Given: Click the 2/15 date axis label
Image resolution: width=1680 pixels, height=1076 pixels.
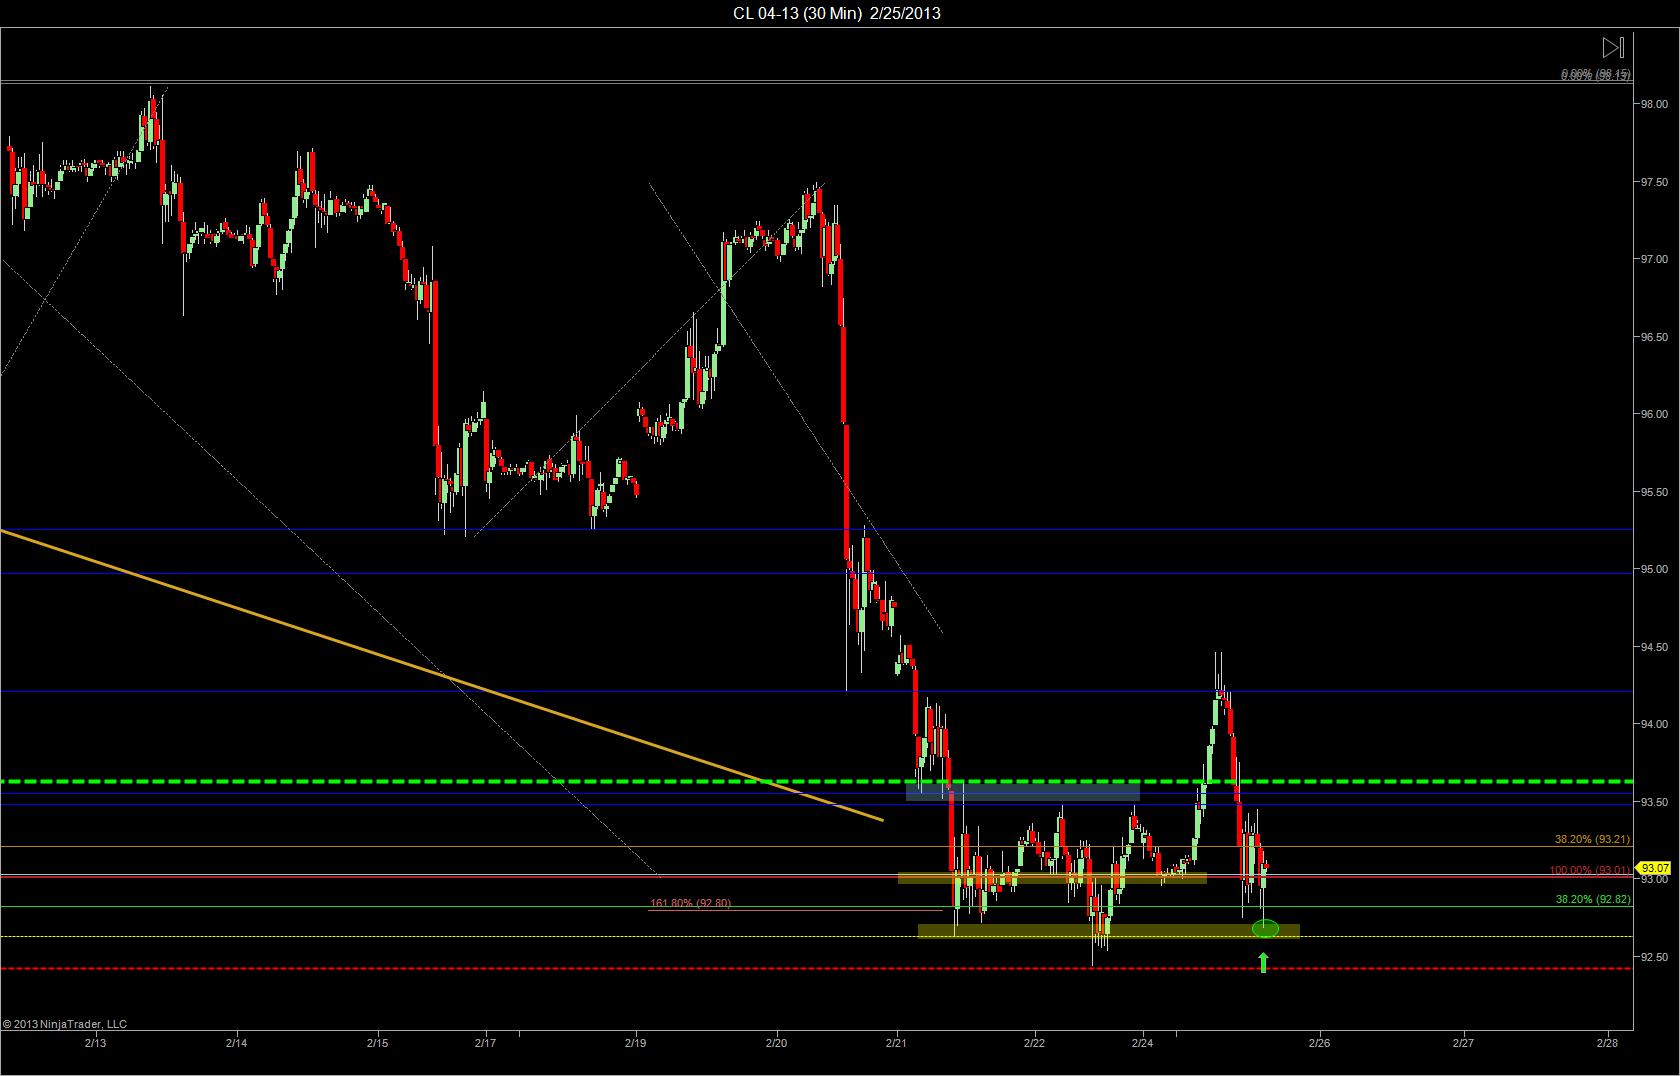Looking at the screenshot, I should pyautogui.click(x=378, y=1042).
